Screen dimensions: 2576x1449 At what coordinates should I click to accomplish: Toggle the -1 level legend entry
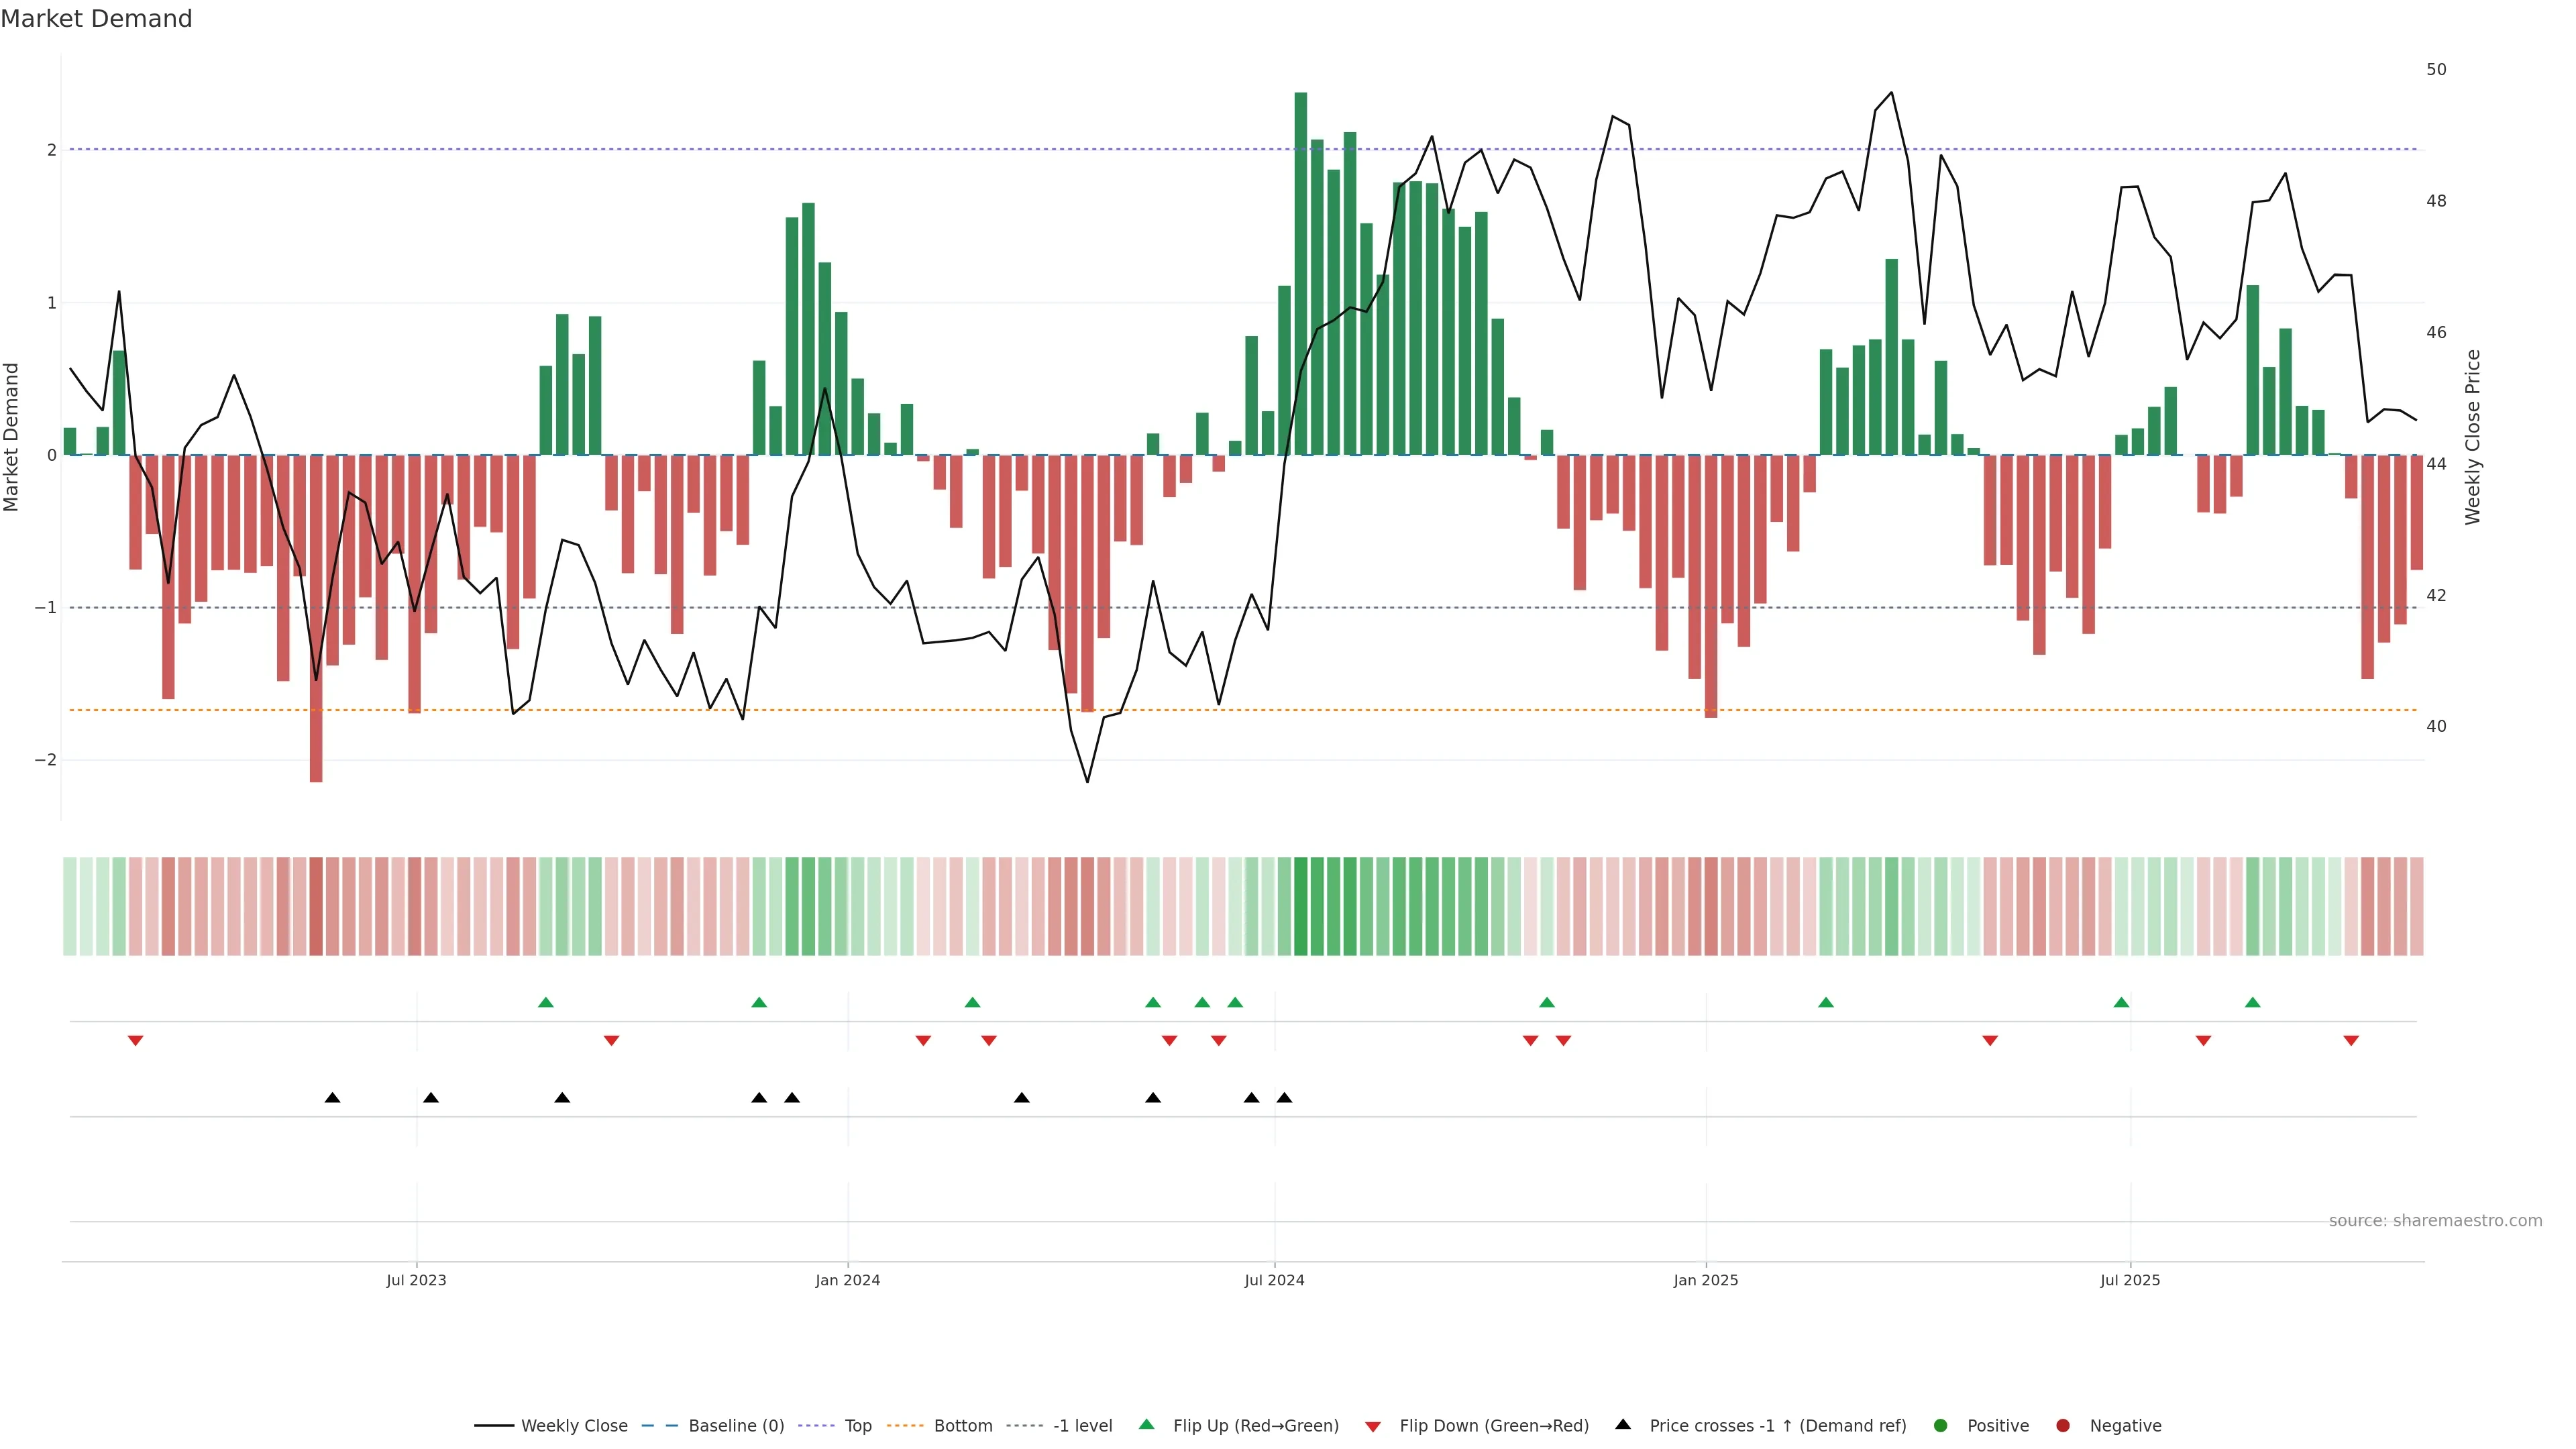pyautogui.click(x=1082, y=1425)
